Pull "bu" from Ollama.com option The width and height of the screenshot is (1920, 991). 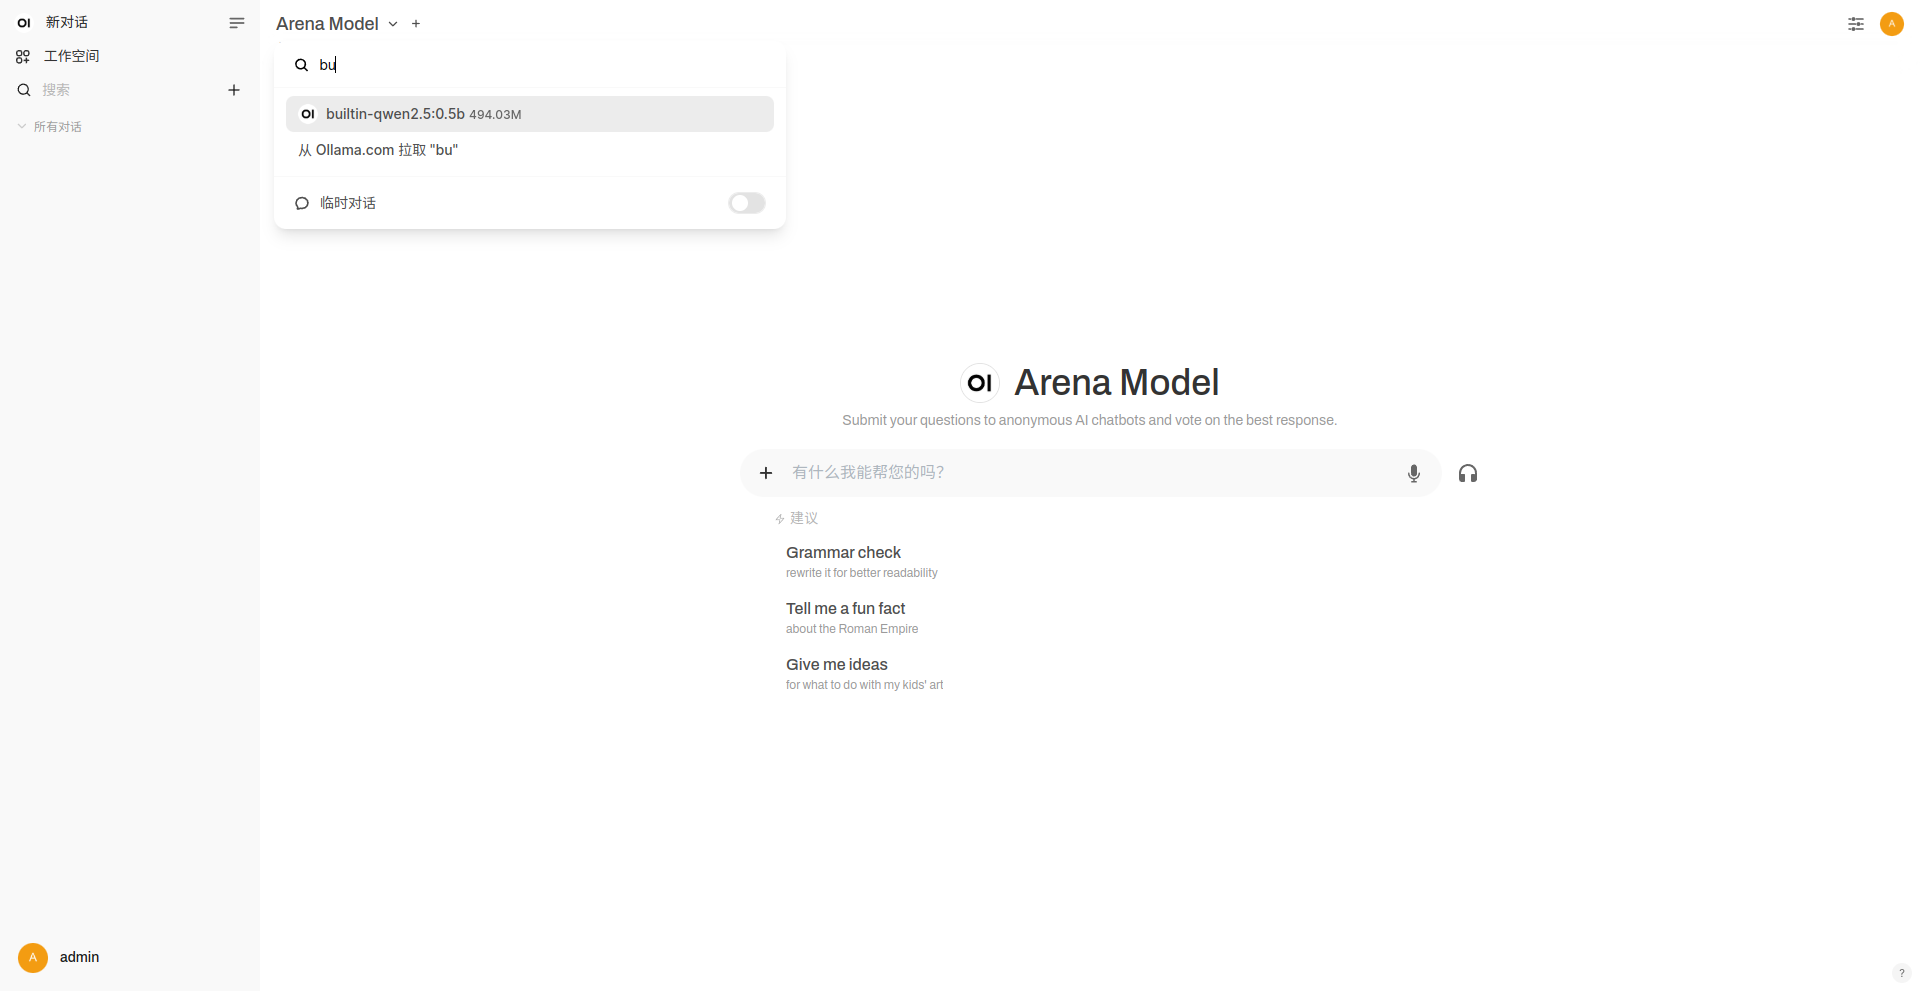[x=378, y=150]
